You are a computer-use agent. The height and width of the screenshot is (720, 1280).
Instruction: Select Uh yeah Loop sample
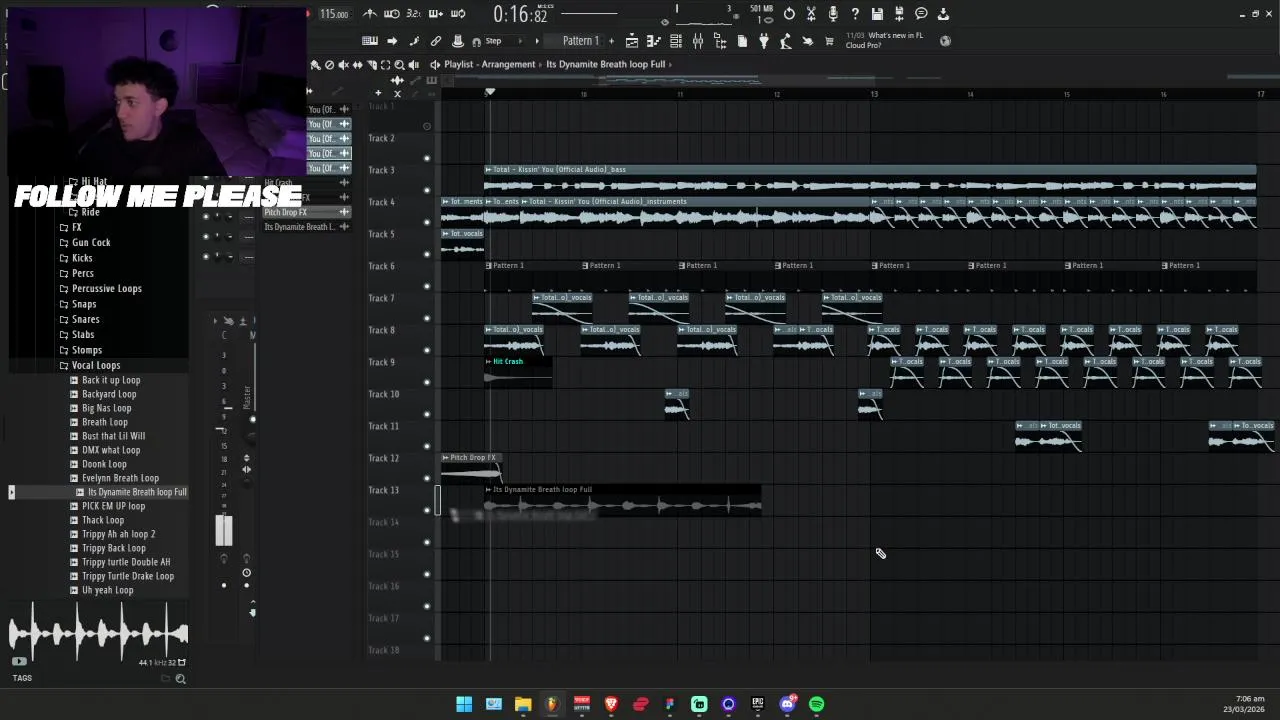tap(107, 590)
